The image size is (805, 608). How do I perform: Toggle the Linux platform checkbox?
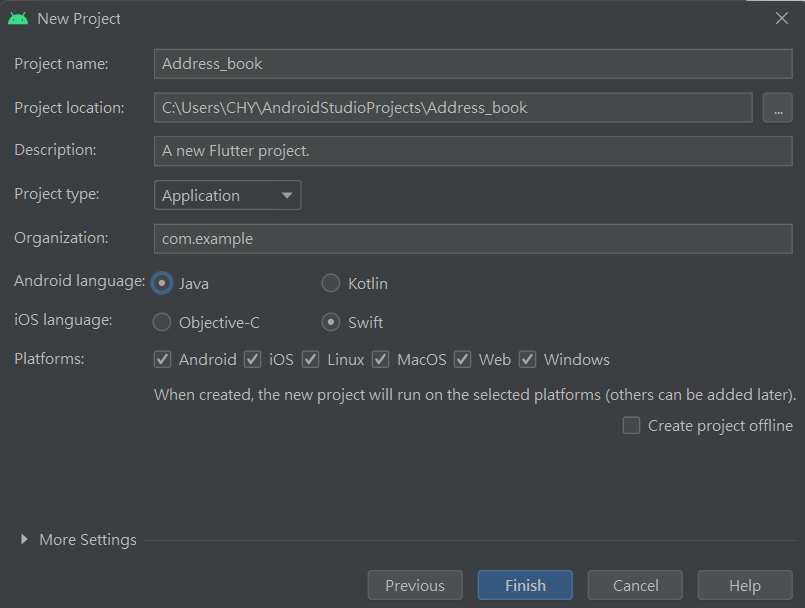pyautogui.click(x=311, y=359)
